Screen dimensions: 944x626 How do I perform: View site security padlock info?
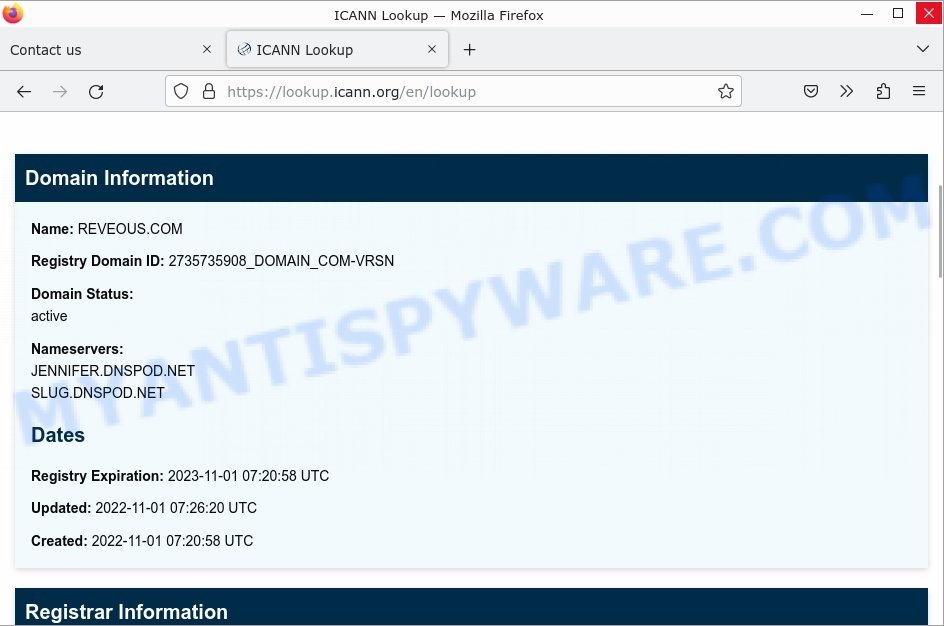click(x=209, y=91)
